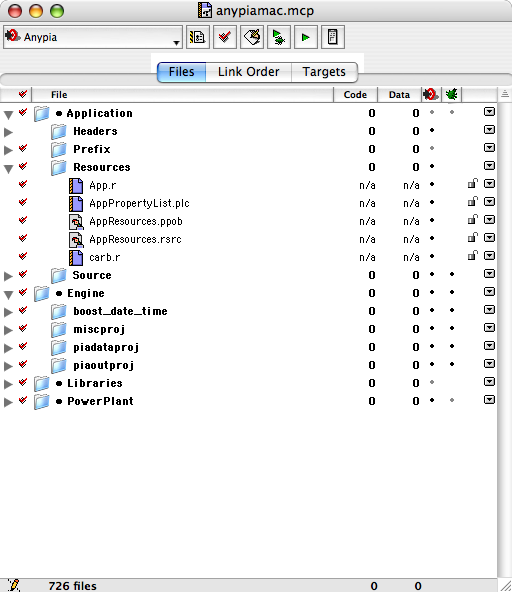The width and height of the screenshot is (512, 592).
Task: Expand the Libraries group triangle
Action: 8,384
